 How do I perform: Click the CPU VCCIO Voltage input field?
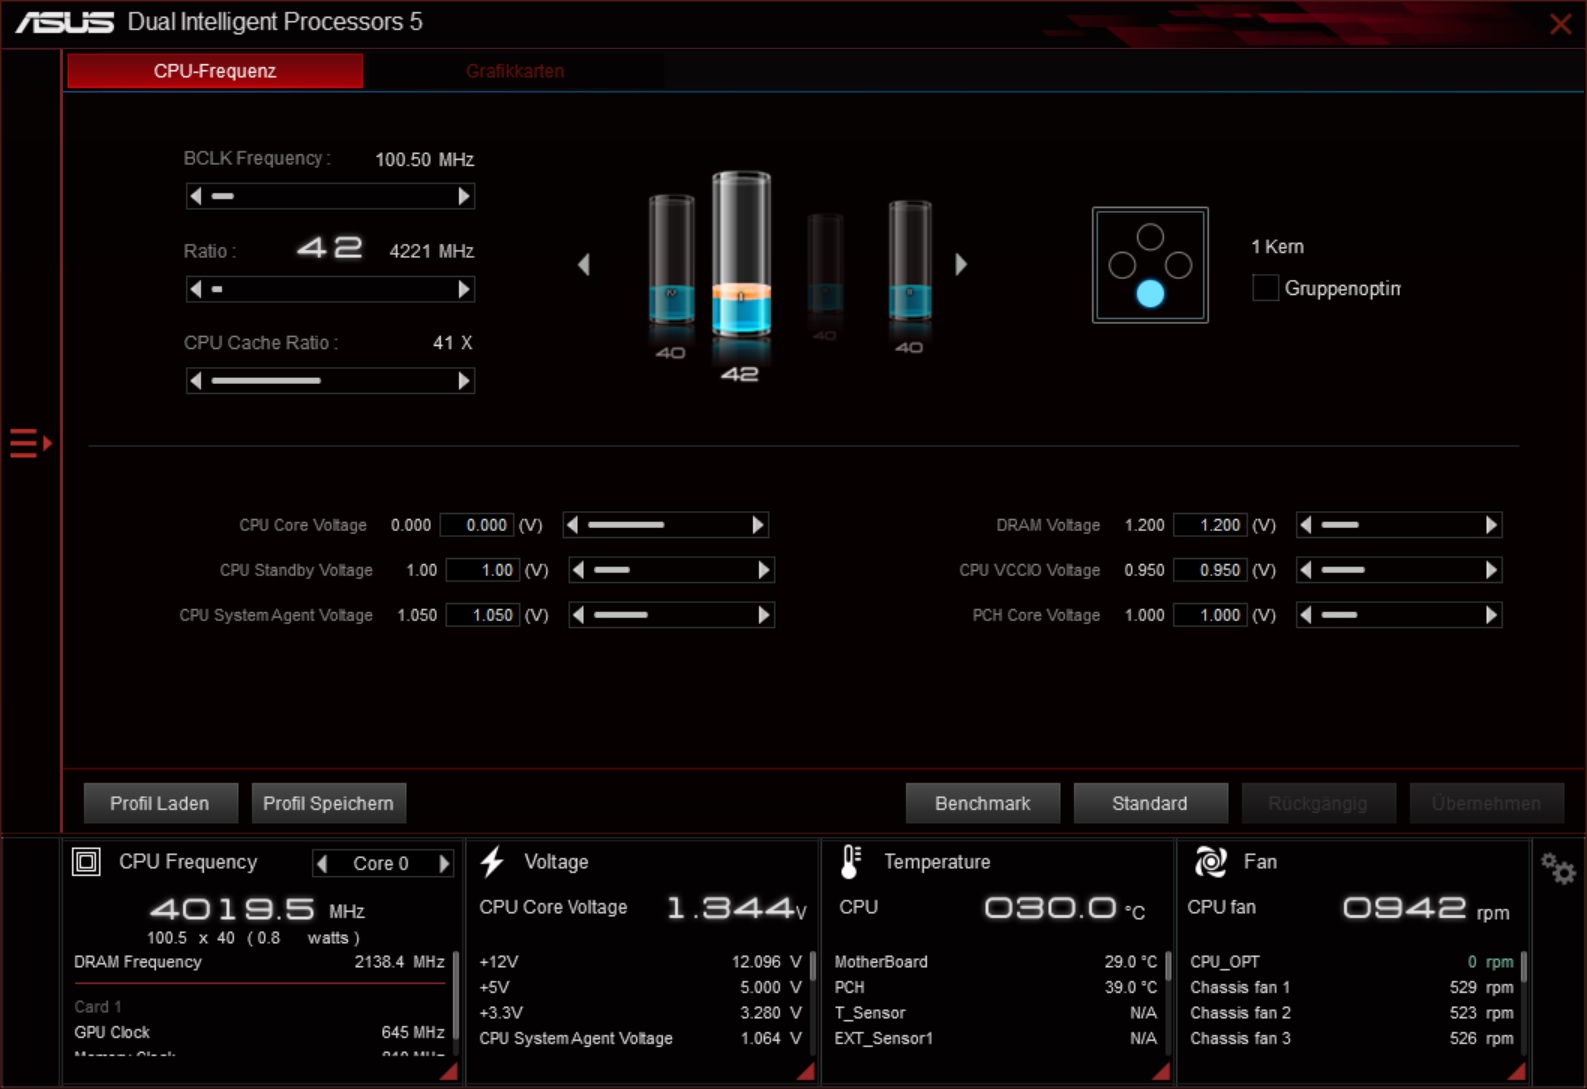click(x=1210, y=570)
